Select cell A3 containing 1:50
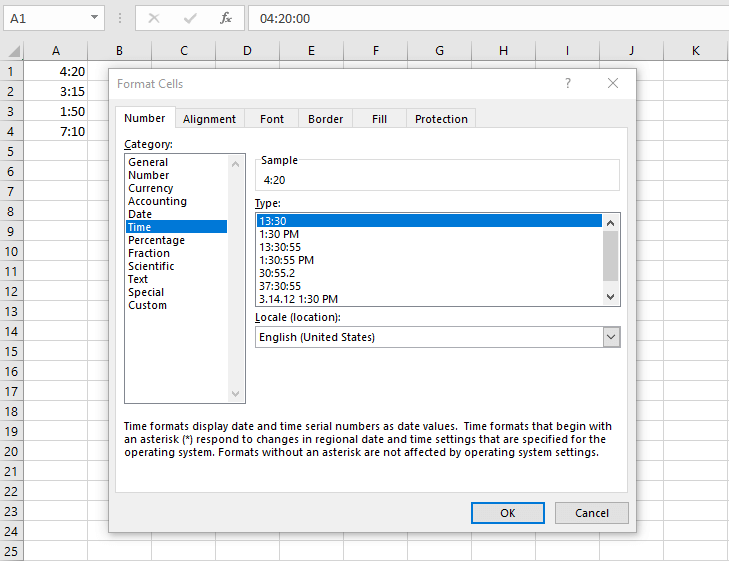The image size is (729, 561). [55, 112]
